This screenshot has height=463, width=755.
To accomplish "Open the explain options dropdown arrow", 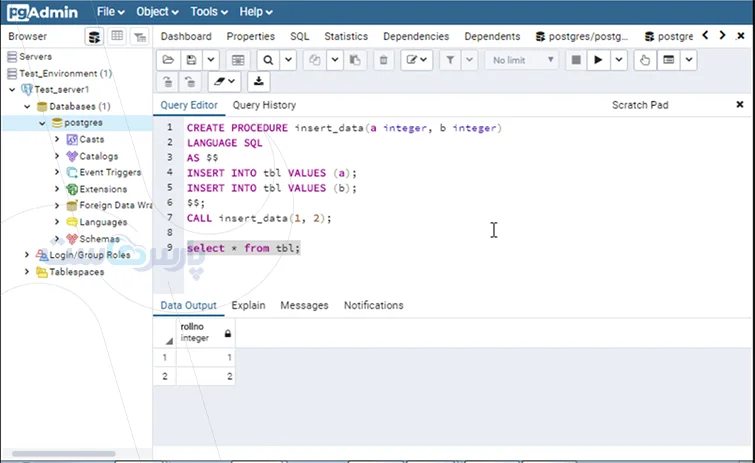I will click(x=689, y=60).
